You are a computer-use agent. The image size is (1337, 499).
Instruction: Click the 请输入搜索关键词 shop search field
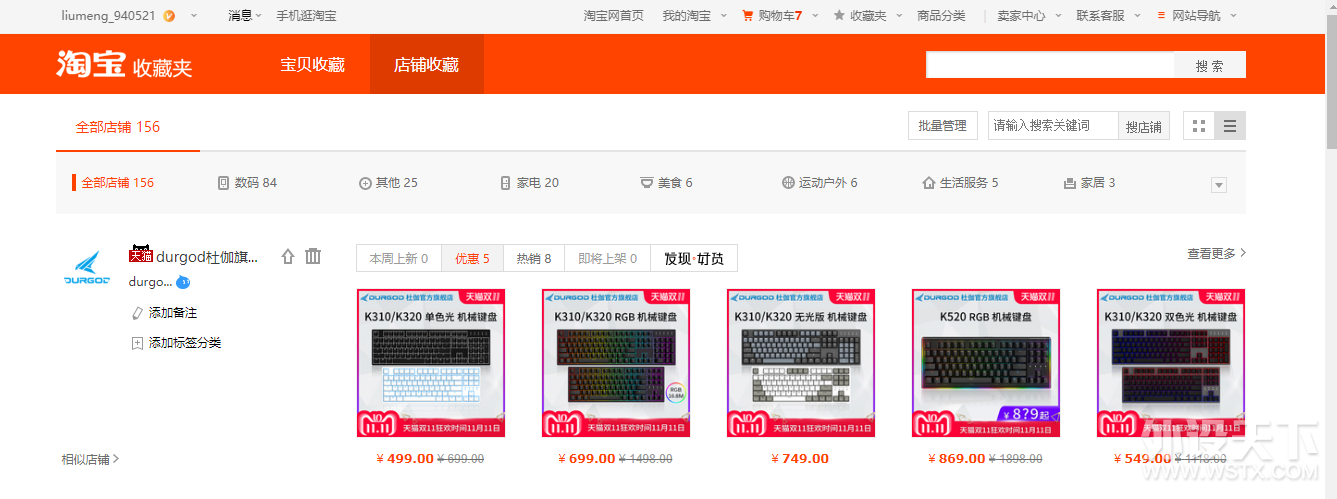1053,126
